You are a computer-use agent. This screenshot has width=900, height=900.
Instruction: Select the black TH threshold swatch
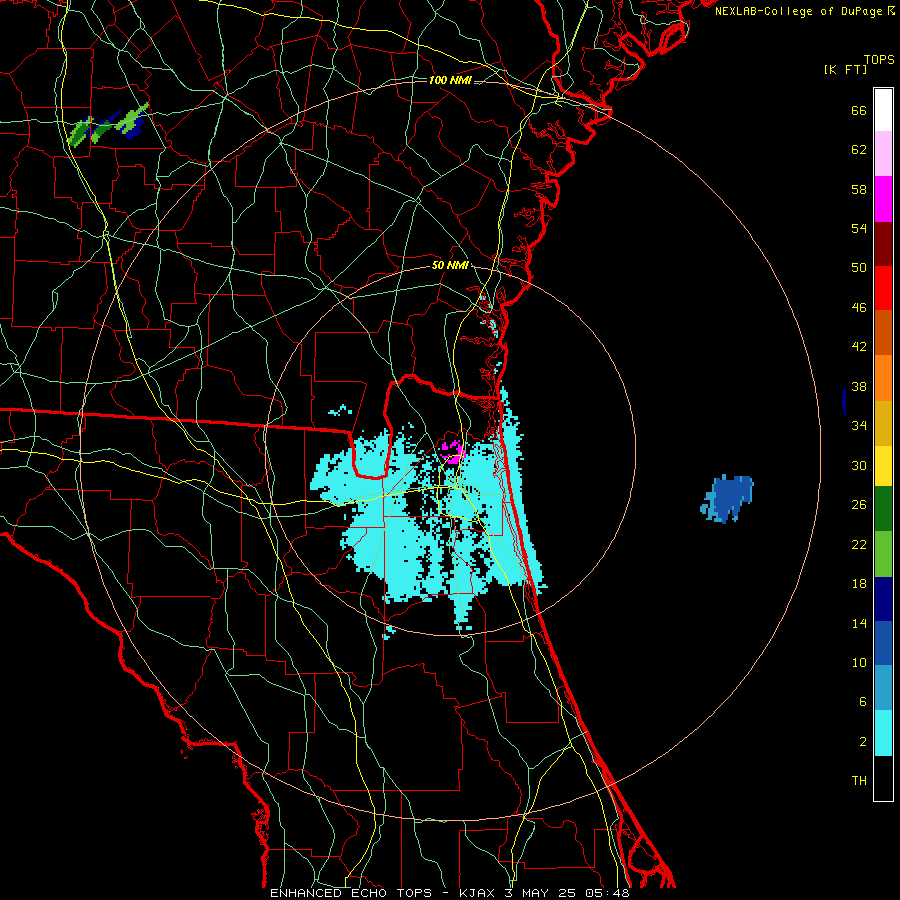(883, 778)
